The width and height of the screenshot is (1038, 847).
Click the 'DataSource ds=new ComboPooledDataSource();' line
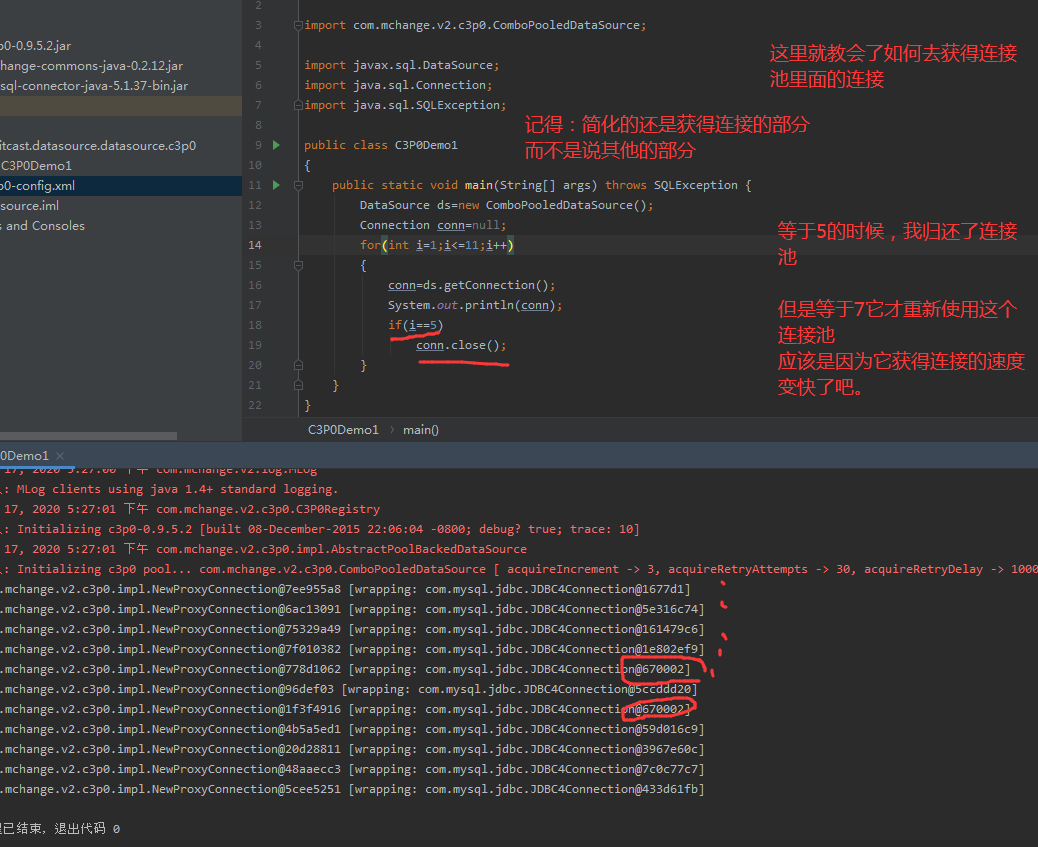point(506,205)
